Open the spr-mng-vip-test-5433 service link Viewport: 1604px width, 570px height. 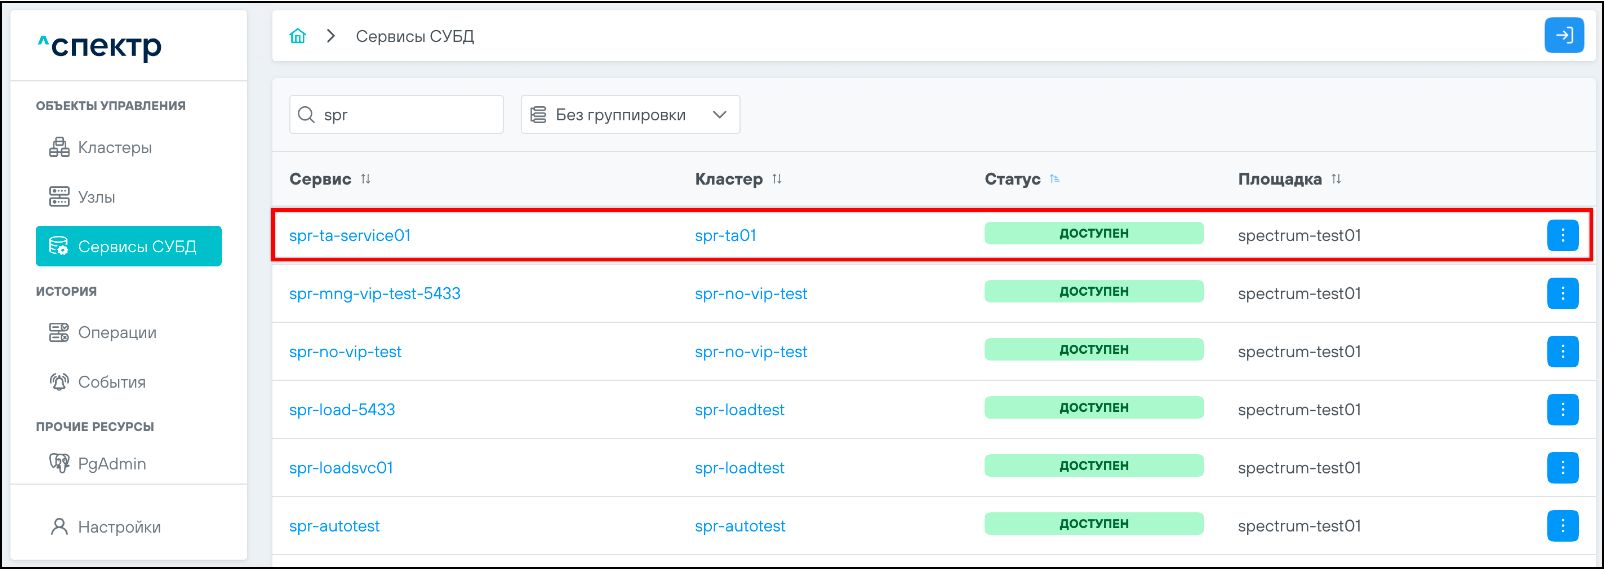tap(375, 294)
